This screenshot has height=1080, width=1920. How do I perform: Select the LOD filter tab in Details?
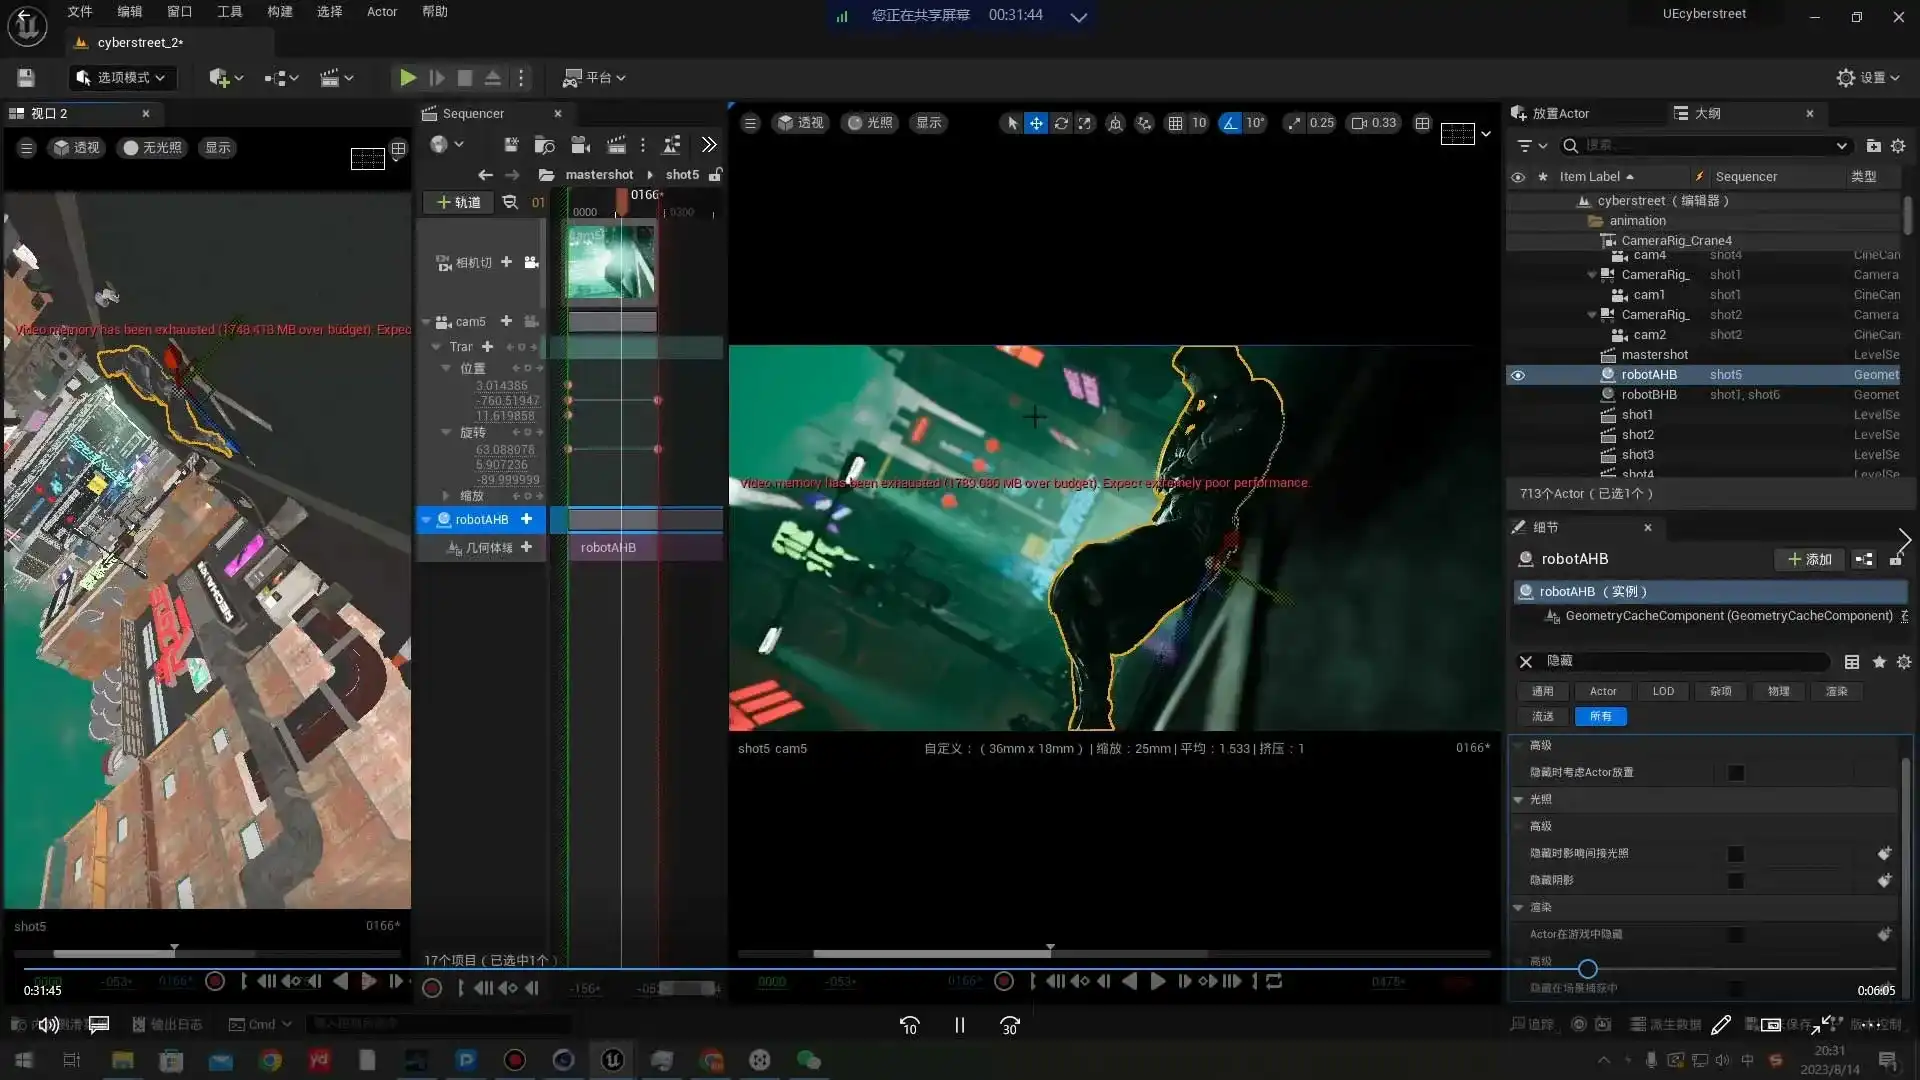point(1662,691)
